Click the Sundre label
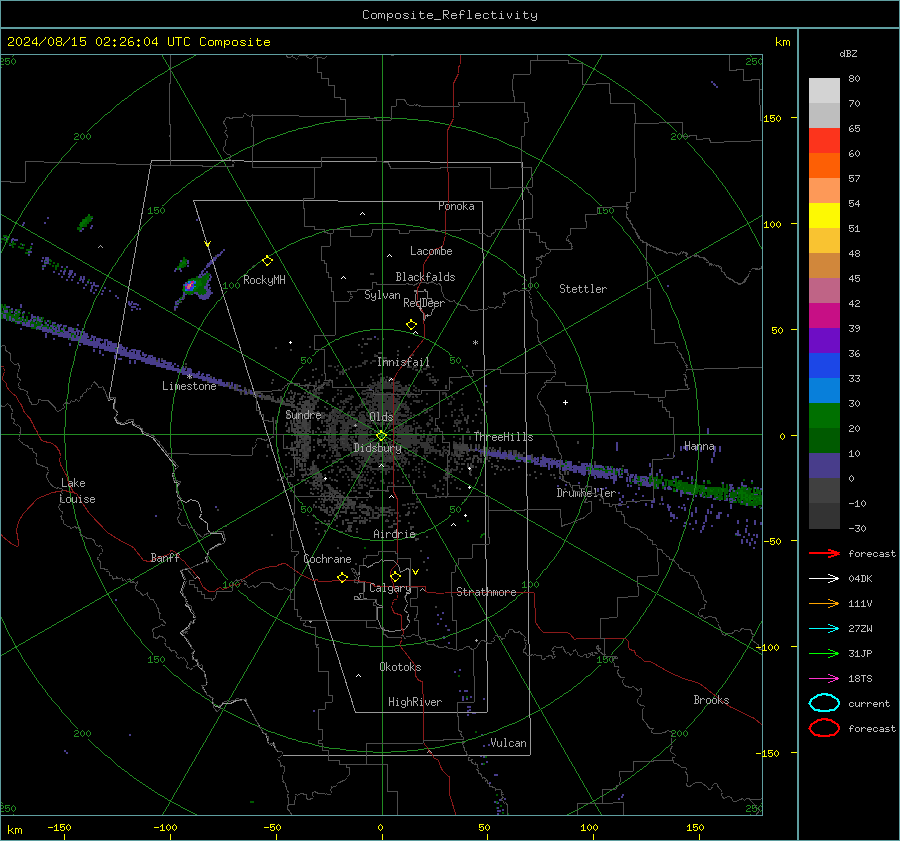This screenshot has height=841, width=900. tap(304, 414)
